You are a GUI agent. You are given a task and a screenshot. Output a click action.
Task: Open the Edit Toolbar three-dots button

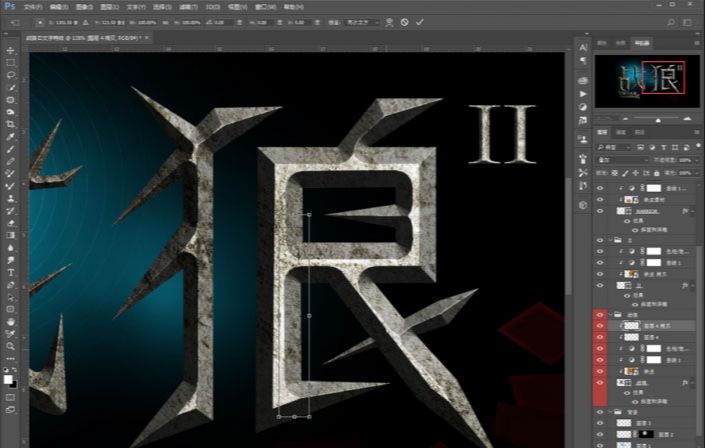[10, 359]
